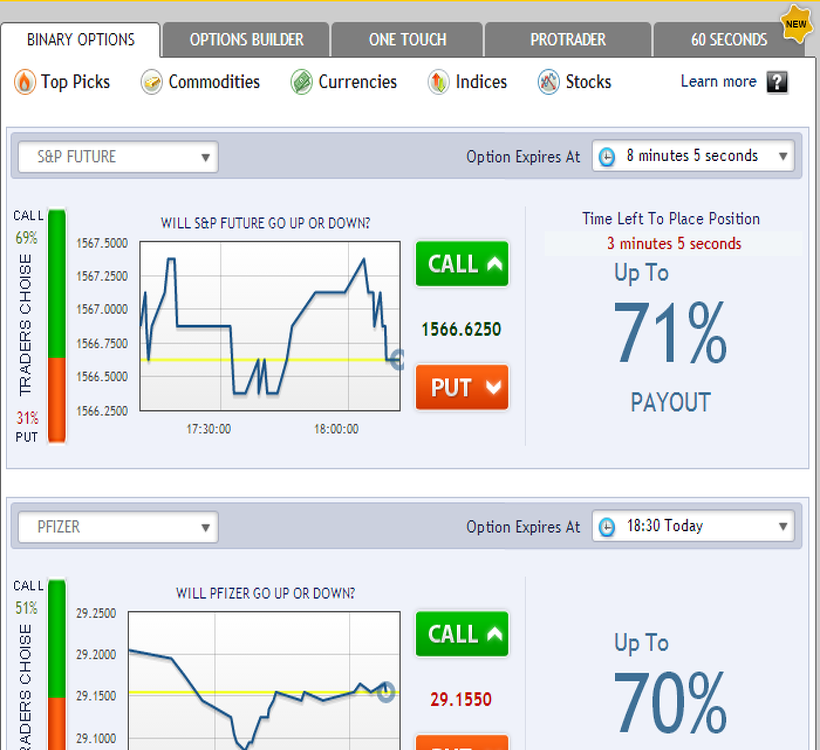Screen dimensions: 820x750
Task: Click 'WILL PFIZER GO UP OR DOWN?' heading
Action: (x=265, y=594)
